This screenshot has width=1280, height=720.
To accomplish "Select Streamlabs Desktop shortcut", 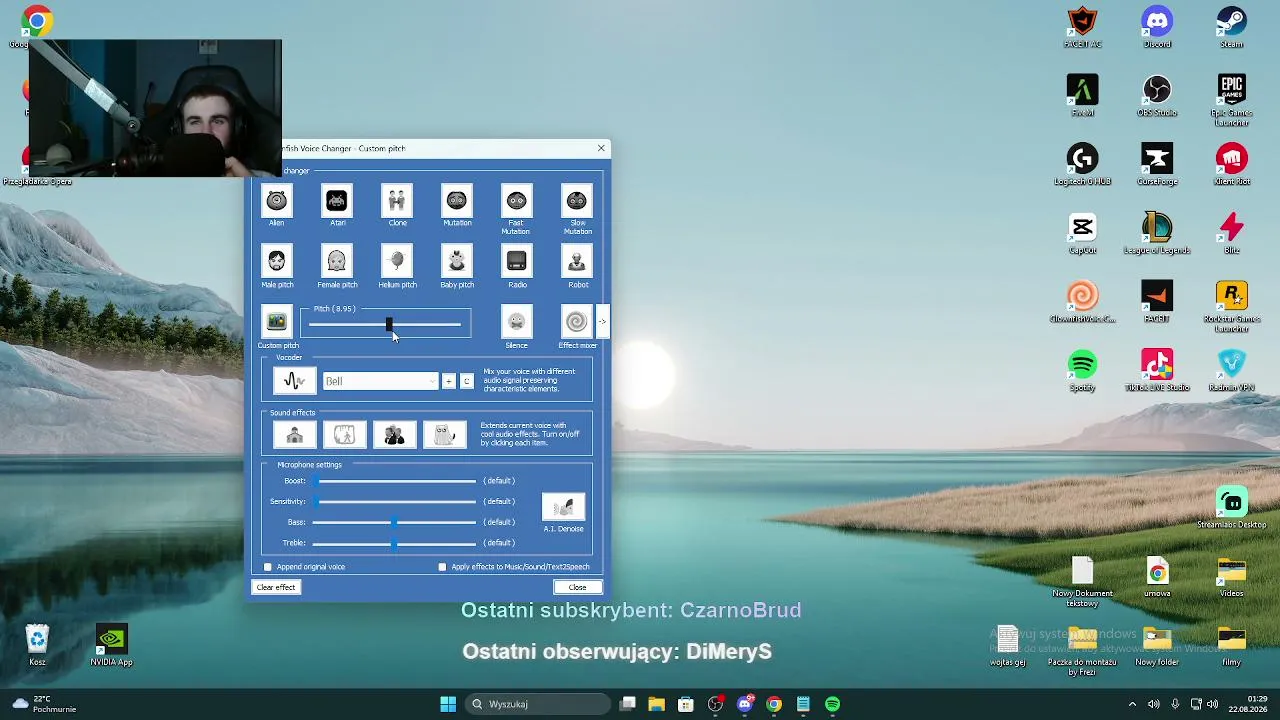I will [x=1231, y=508].
